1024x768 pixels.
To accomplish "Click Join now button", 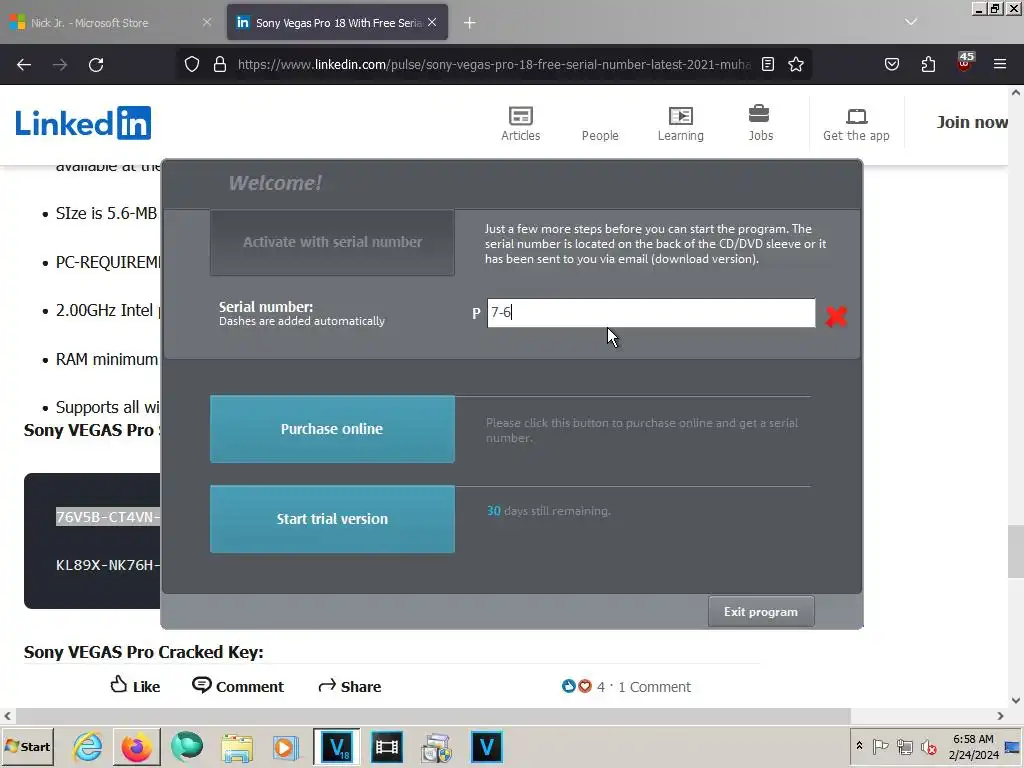I will [972, 122].
